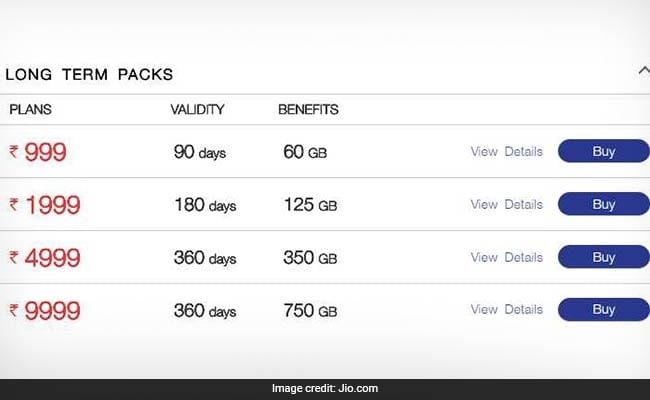This screenshot has width=650, height=400.
Task: Click the Validity column header
Action: [x=197, y=109]
